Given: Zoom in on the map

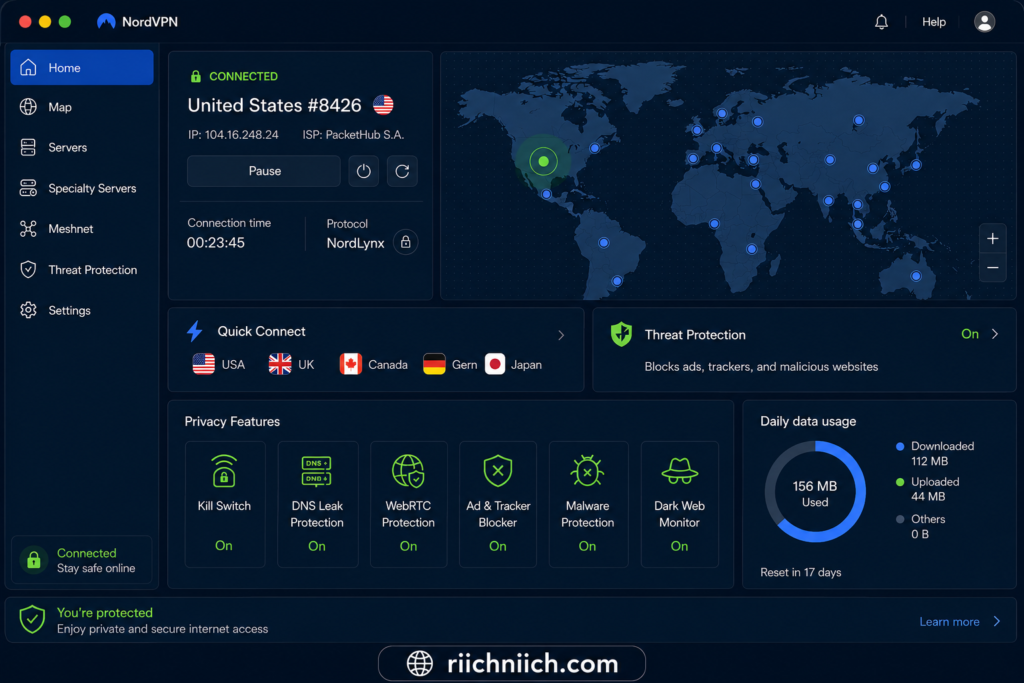Looking at the screenshot, I should click(x=993, y=239).
